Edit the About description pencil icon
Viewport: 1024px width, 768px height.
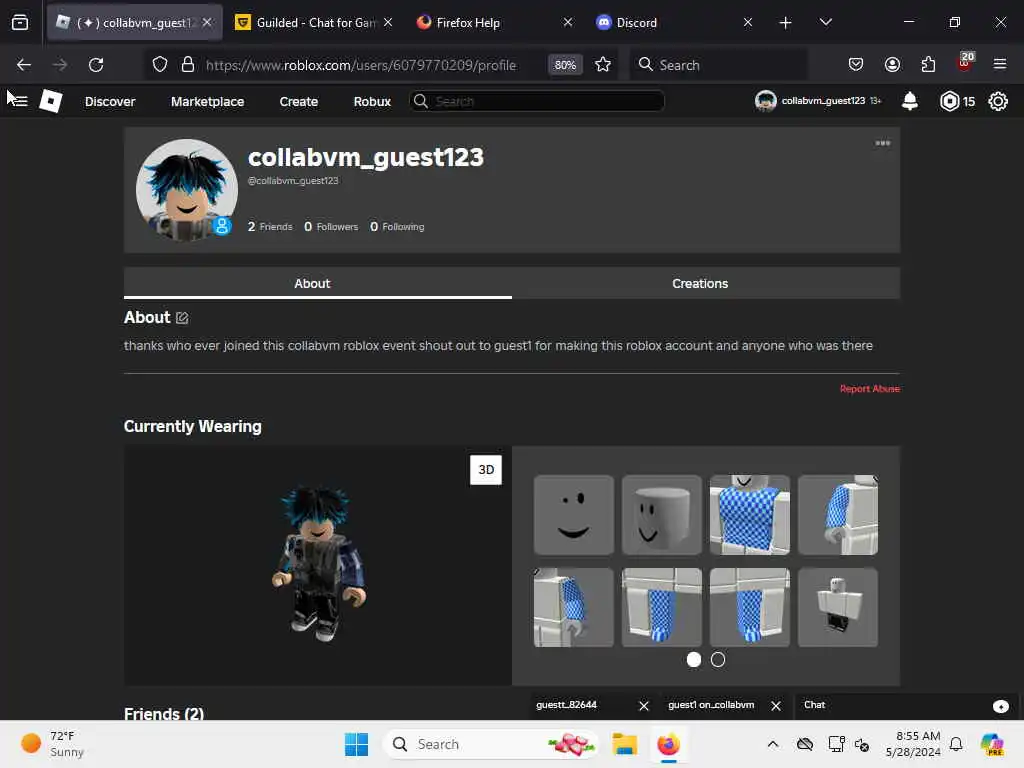(182, 318)
